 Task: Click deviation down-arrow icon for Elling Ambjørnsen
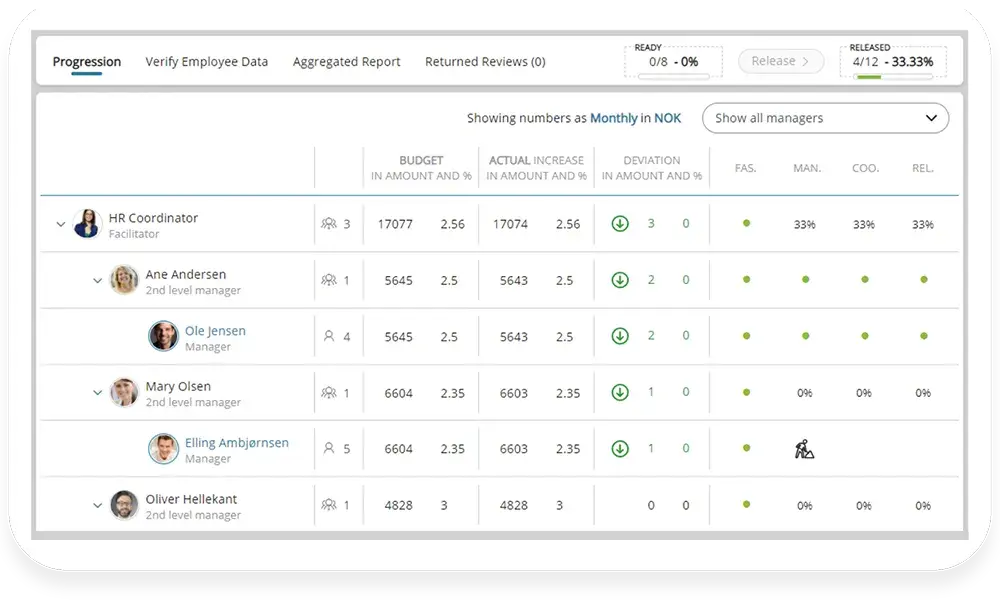tap(620, 448)
